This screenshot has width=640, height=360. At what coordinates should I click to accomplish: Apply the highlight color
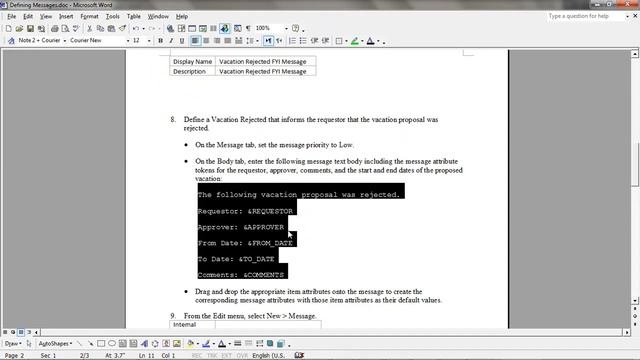354,41
